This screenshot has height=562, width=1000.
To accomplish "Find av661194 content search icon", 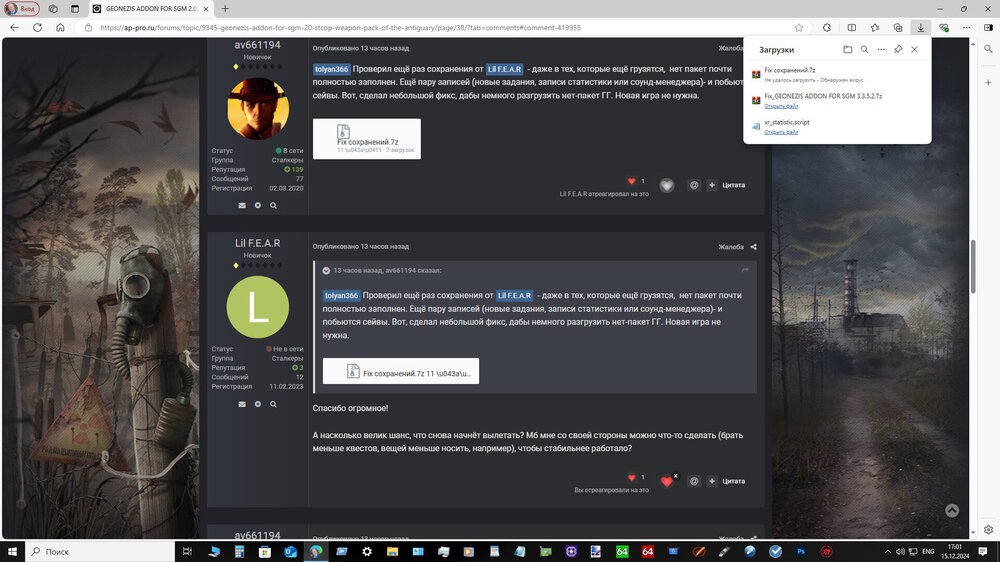I will [273, 205].
